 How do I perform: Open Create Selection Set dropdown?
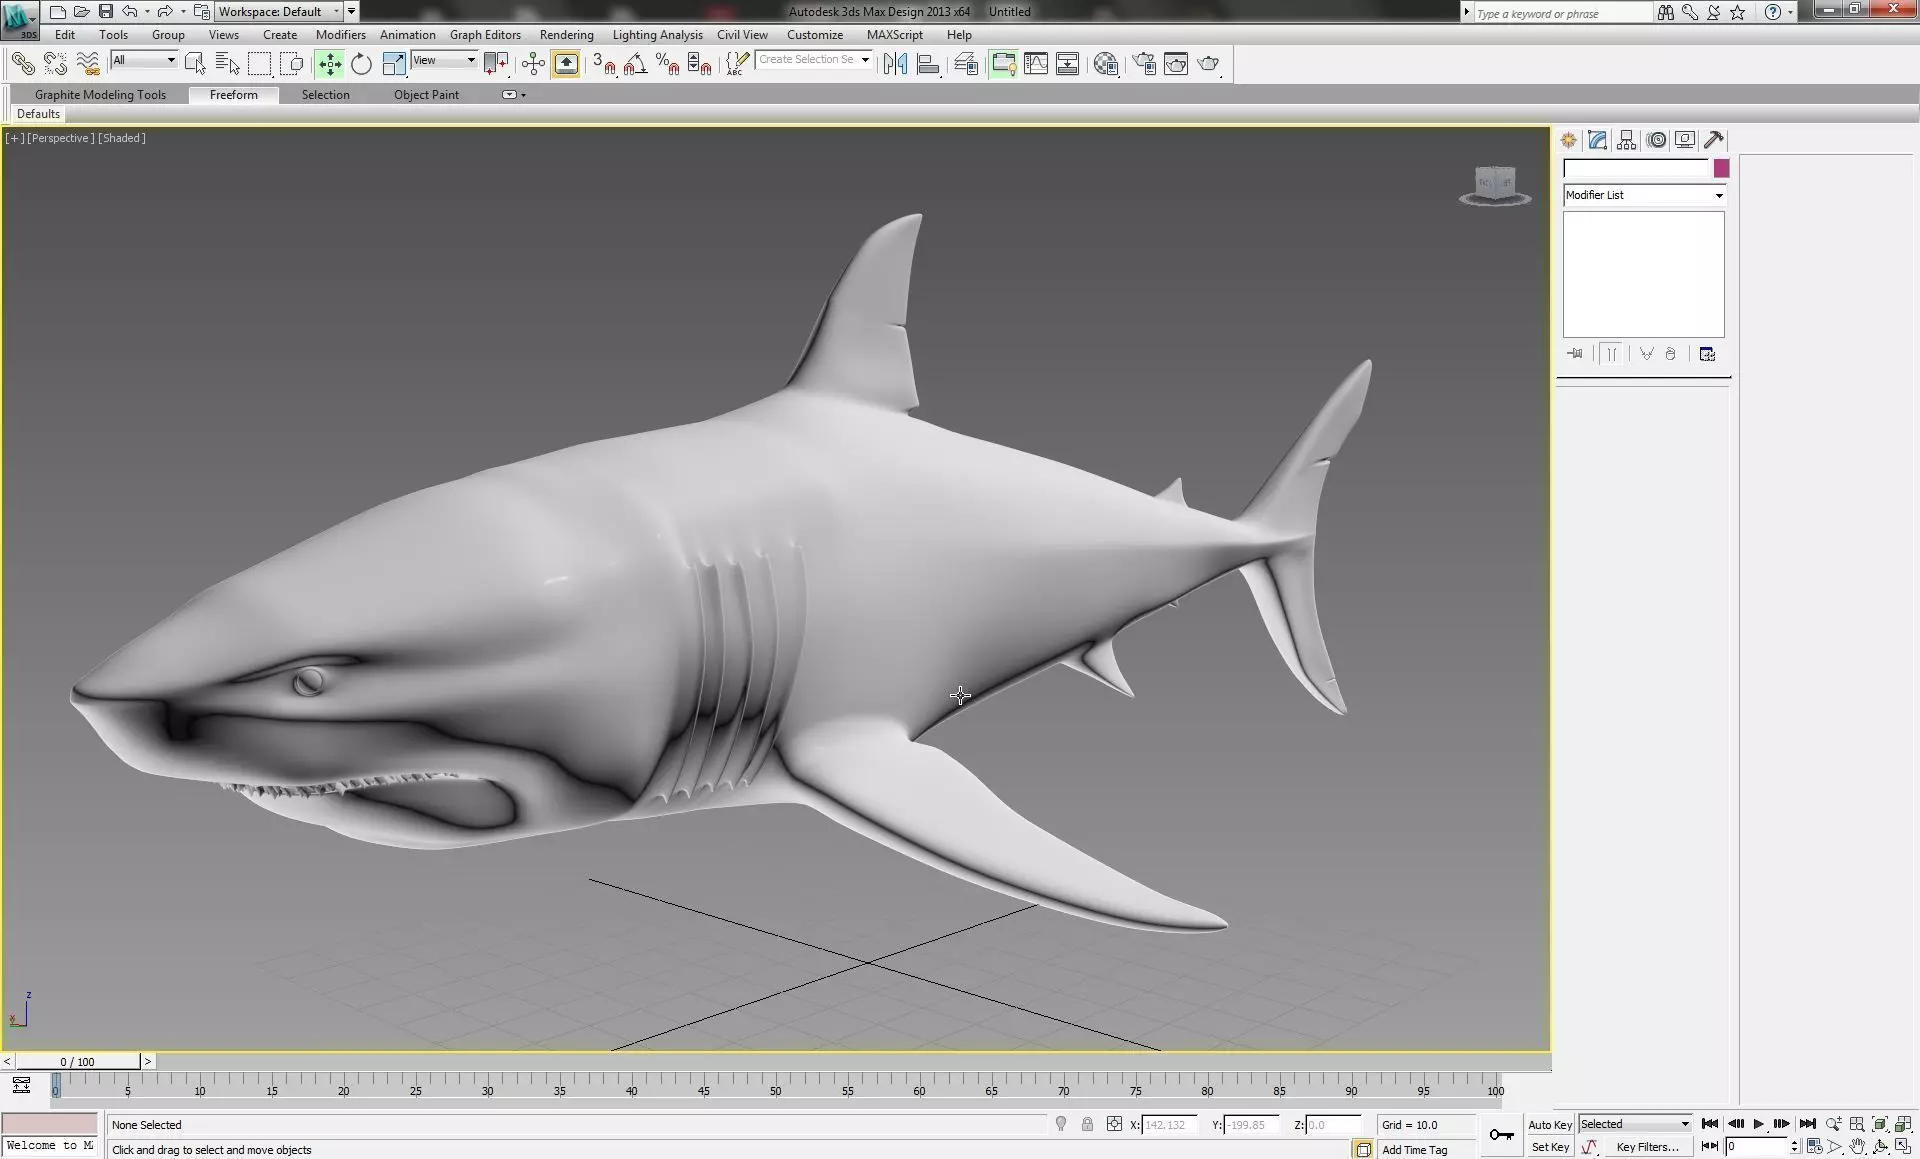tap(813, 59)
